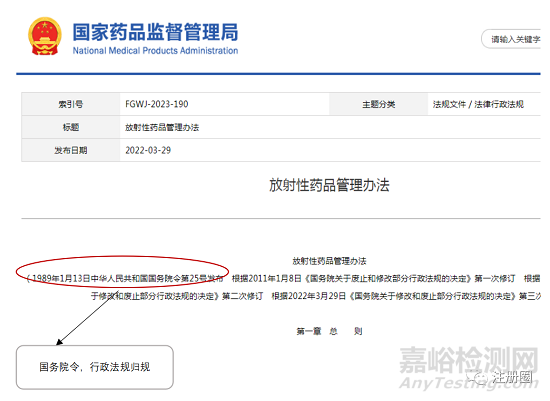Click the 标题 label cell
Image resolution: width=550 pixels, height=401 pixels.
click(x=71, y=127)
